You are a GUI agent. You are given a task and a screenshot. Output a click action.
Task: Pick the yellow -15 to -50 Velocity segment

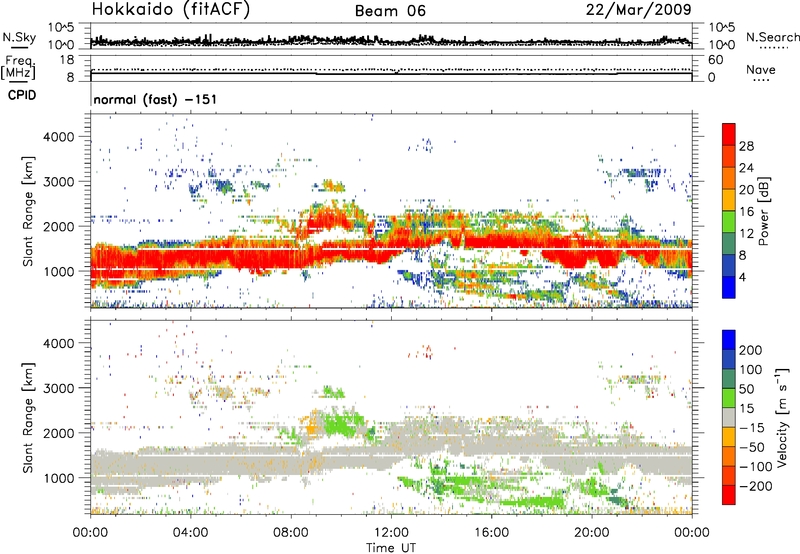[729, 437]
